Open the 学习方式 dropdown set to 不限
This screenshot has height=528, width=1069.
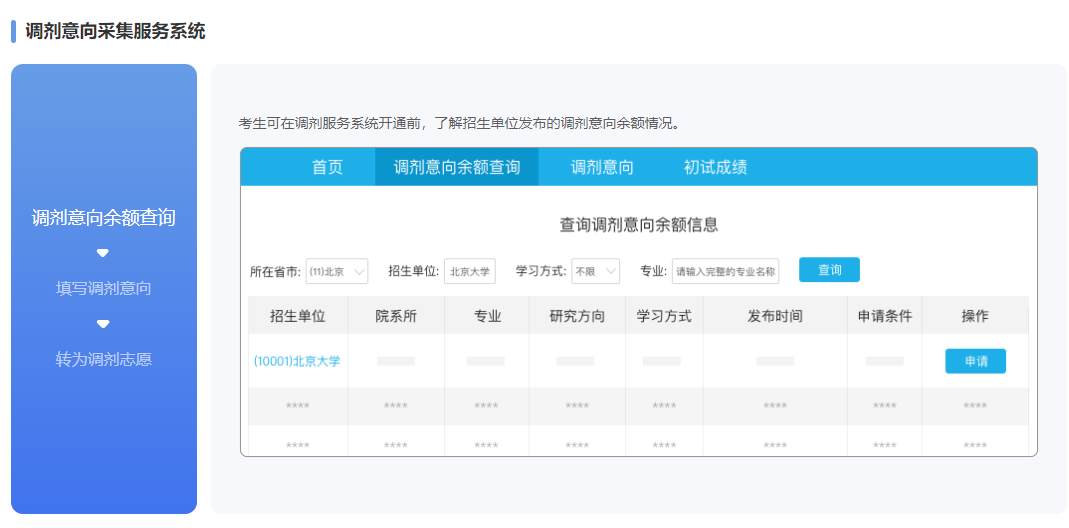click(x=596, y=271)
